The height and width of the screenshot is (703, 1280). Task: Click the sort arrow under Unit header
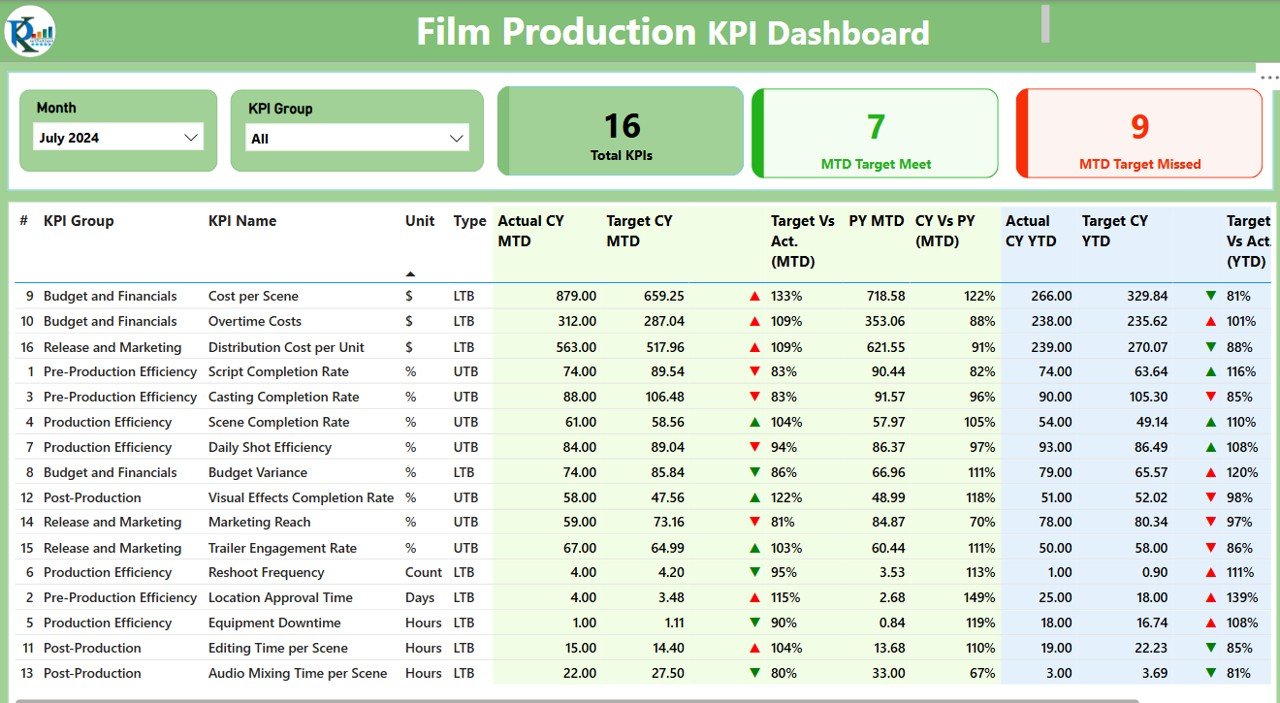[410, 273]
